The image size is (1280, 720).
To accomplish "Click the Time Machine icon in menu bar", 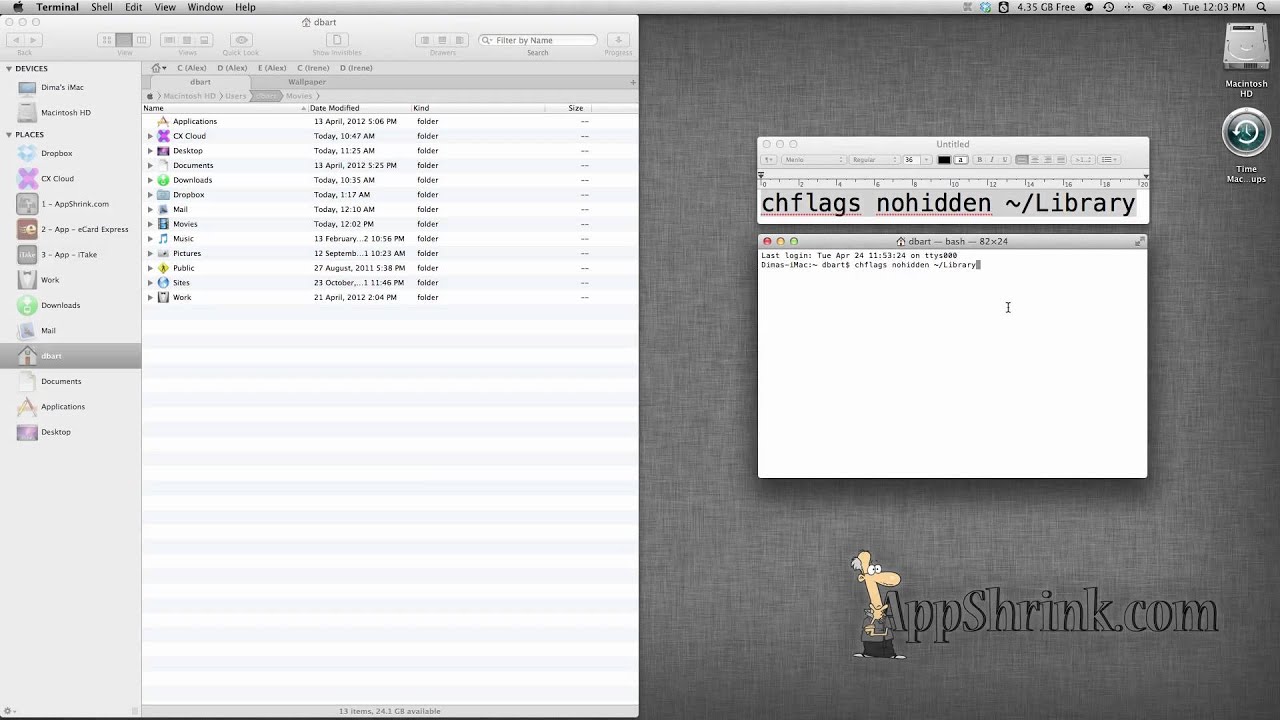I will tap(1108, 7).
